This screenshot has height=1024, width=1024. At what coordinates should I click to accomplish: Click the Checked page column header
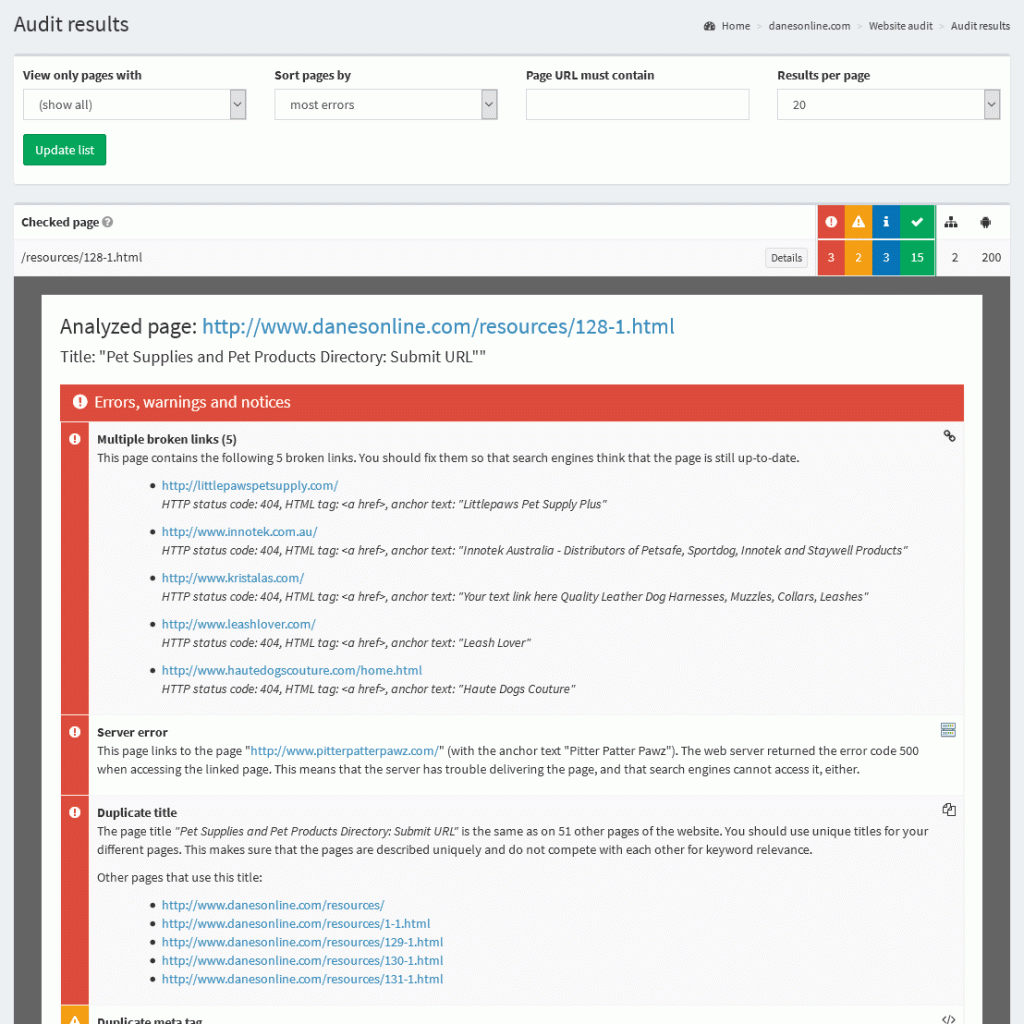point(60,222)
